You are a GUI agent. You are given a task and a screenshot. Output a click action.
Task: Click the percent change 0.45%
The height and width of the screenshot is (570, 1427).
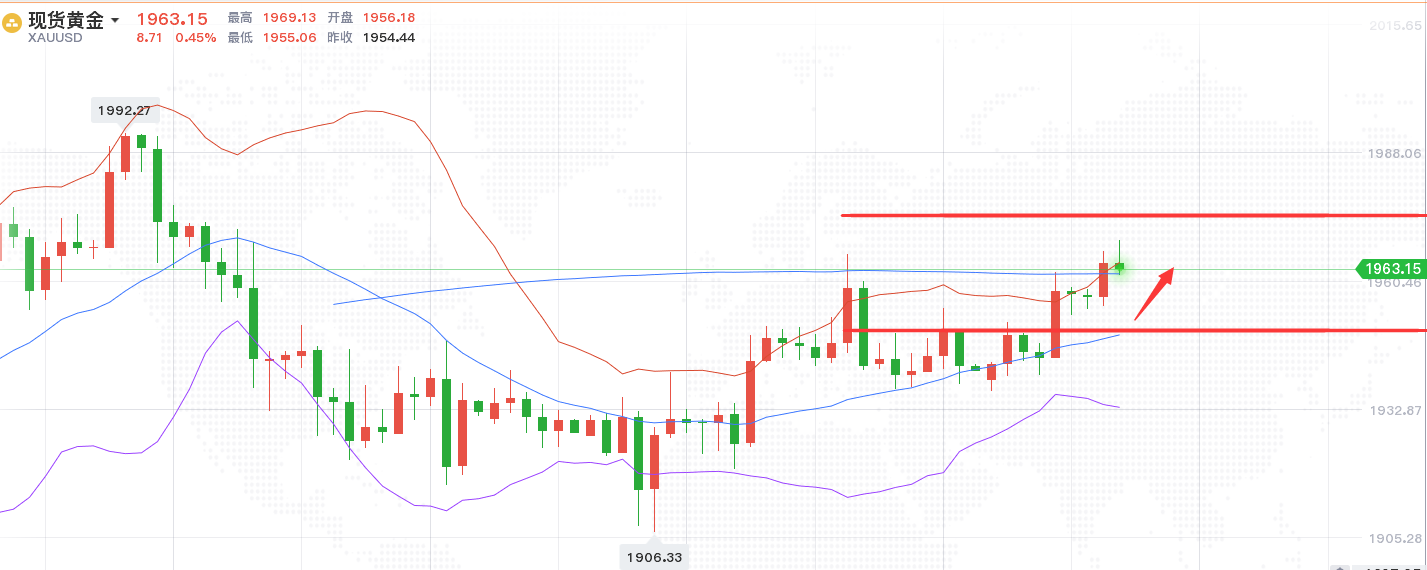pyautogui.click(x=196, y=38)
